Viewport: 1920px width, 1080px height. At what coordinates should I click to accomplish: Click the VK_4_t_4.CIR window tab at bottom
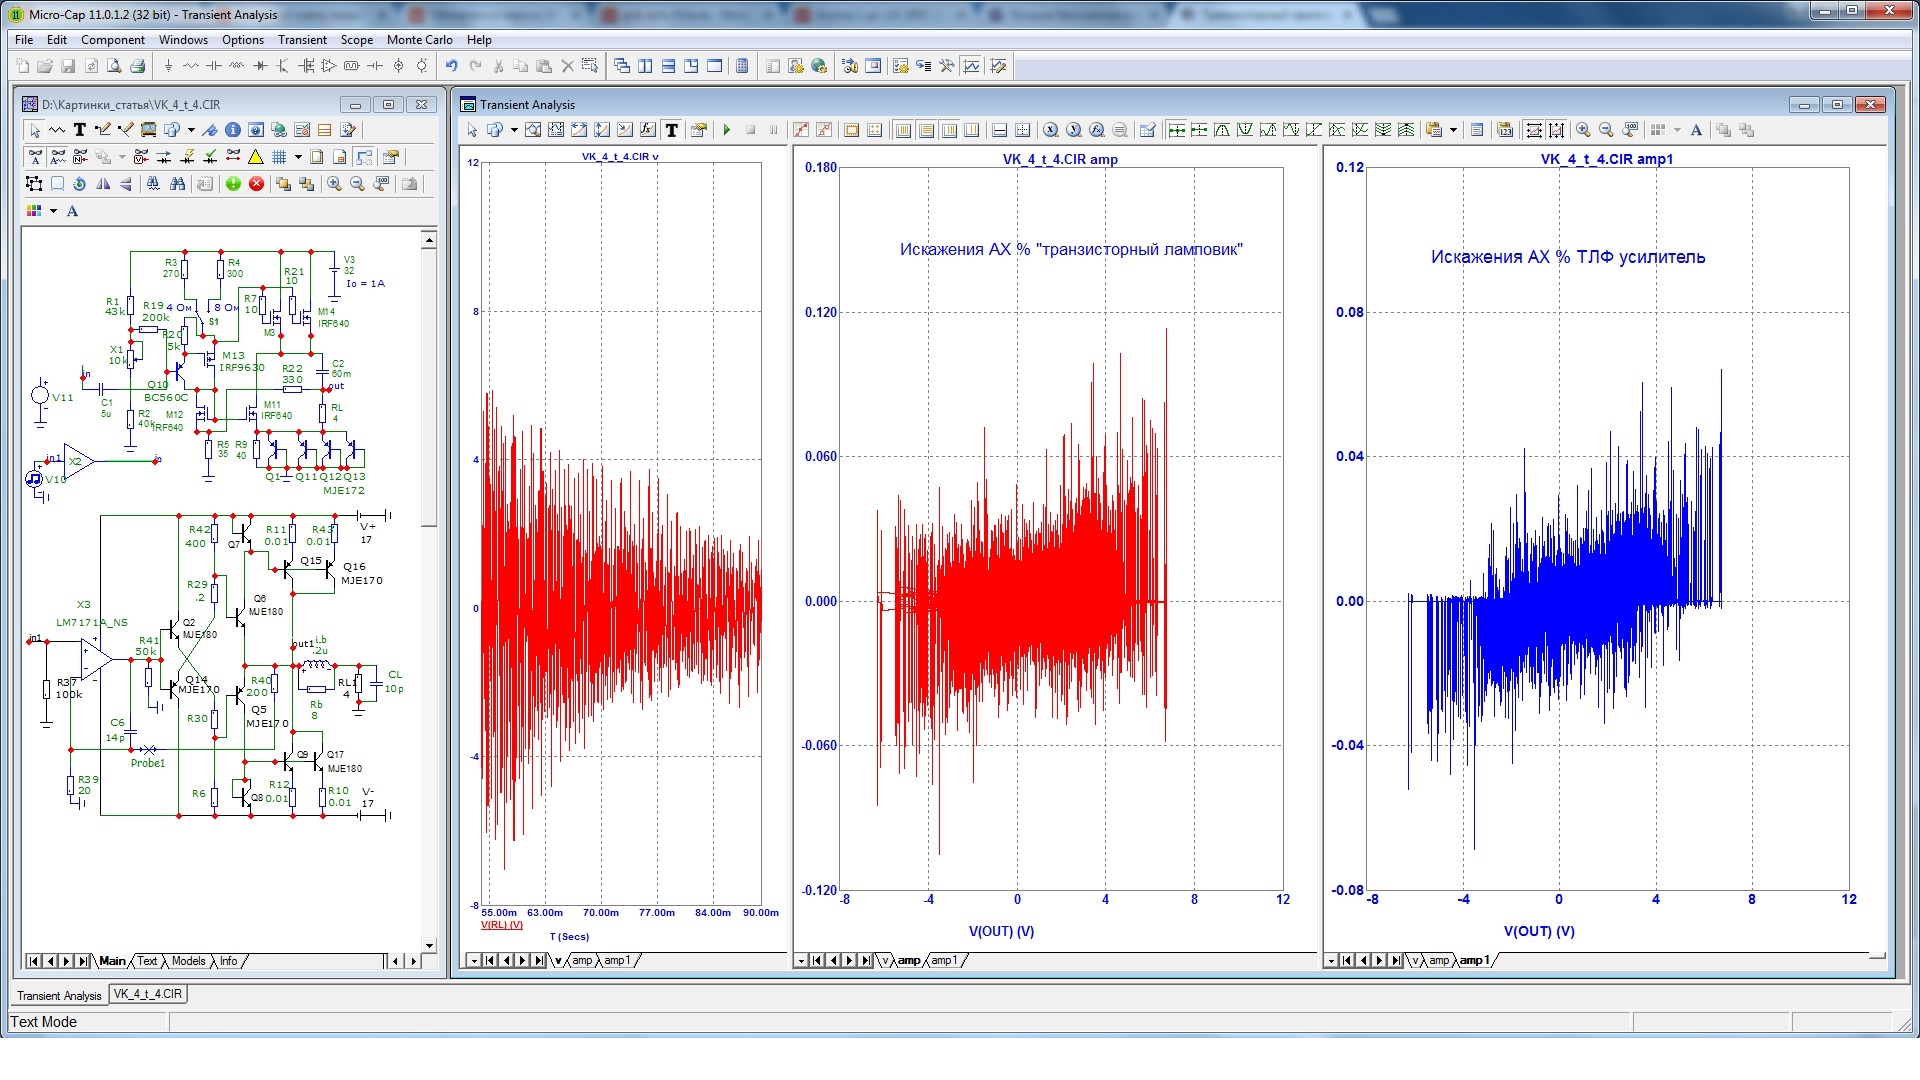[x=148, y=994]
